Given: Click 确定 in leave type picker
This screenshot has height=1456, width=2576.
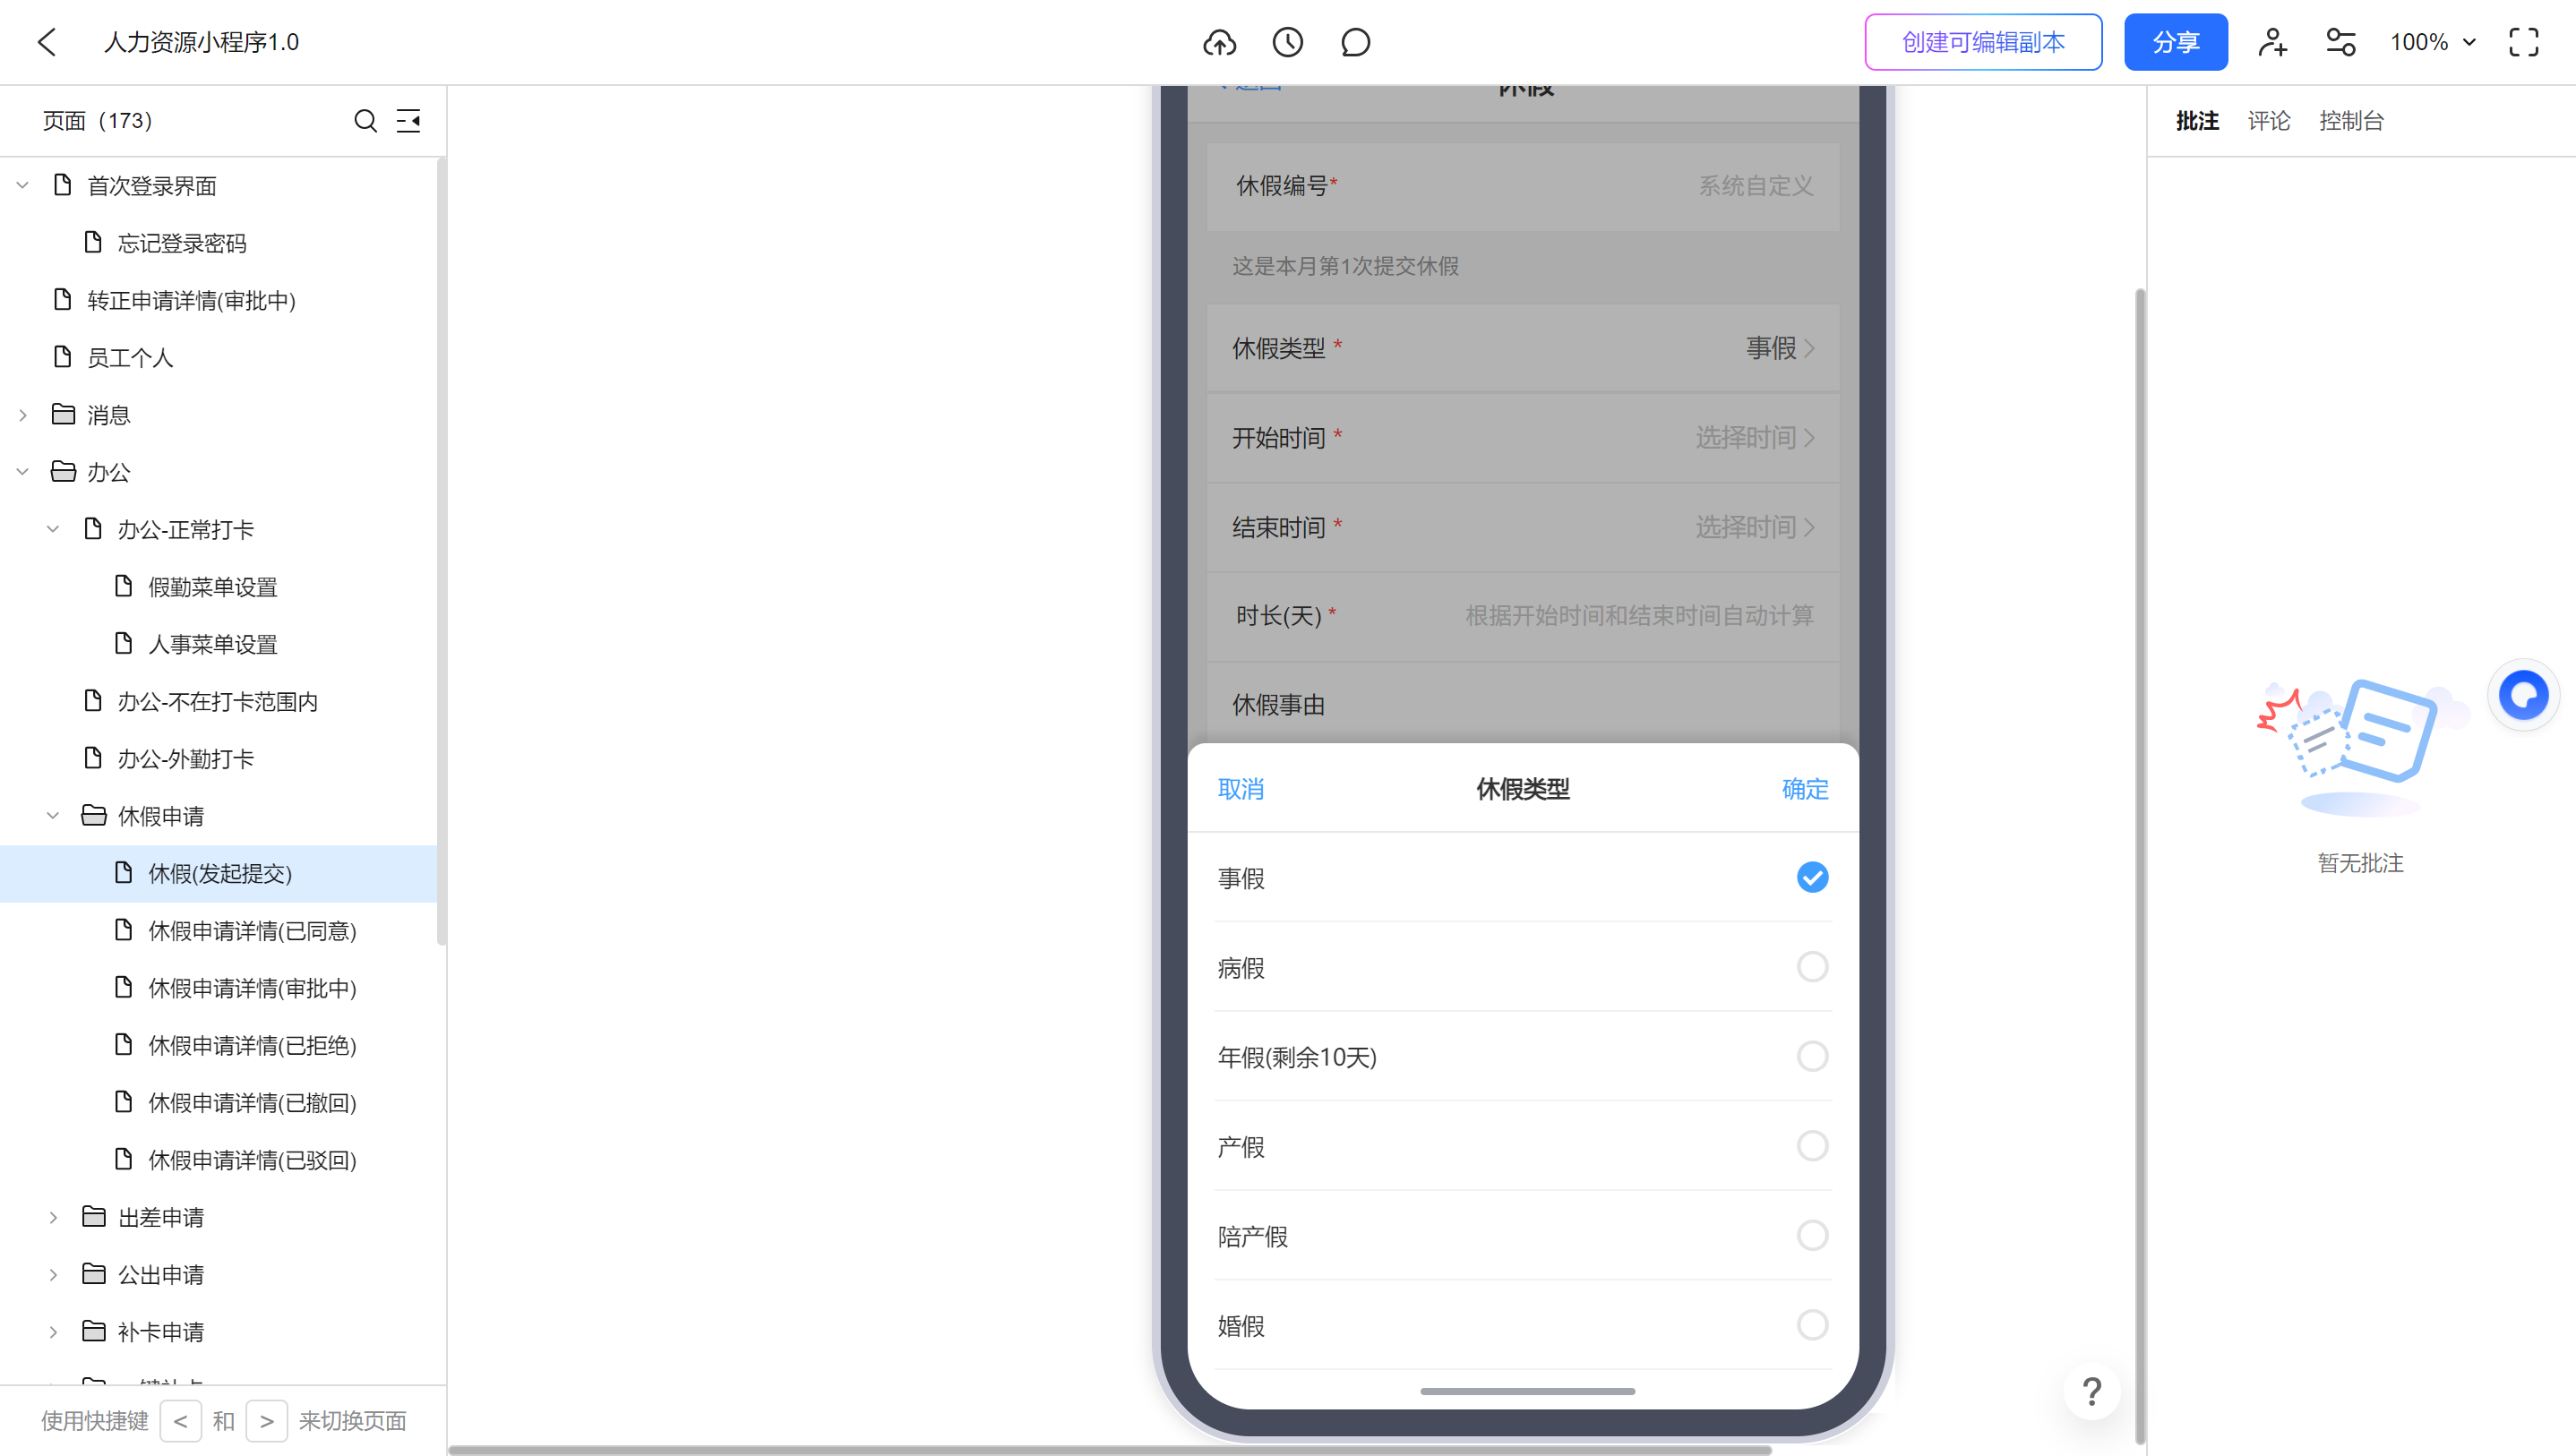Looking at the screenshot, I should [1804, 789].
